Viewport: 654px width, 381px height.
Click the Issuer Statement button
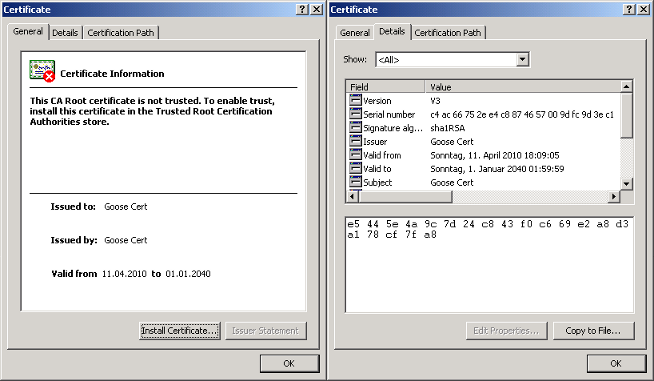(266, 331)
